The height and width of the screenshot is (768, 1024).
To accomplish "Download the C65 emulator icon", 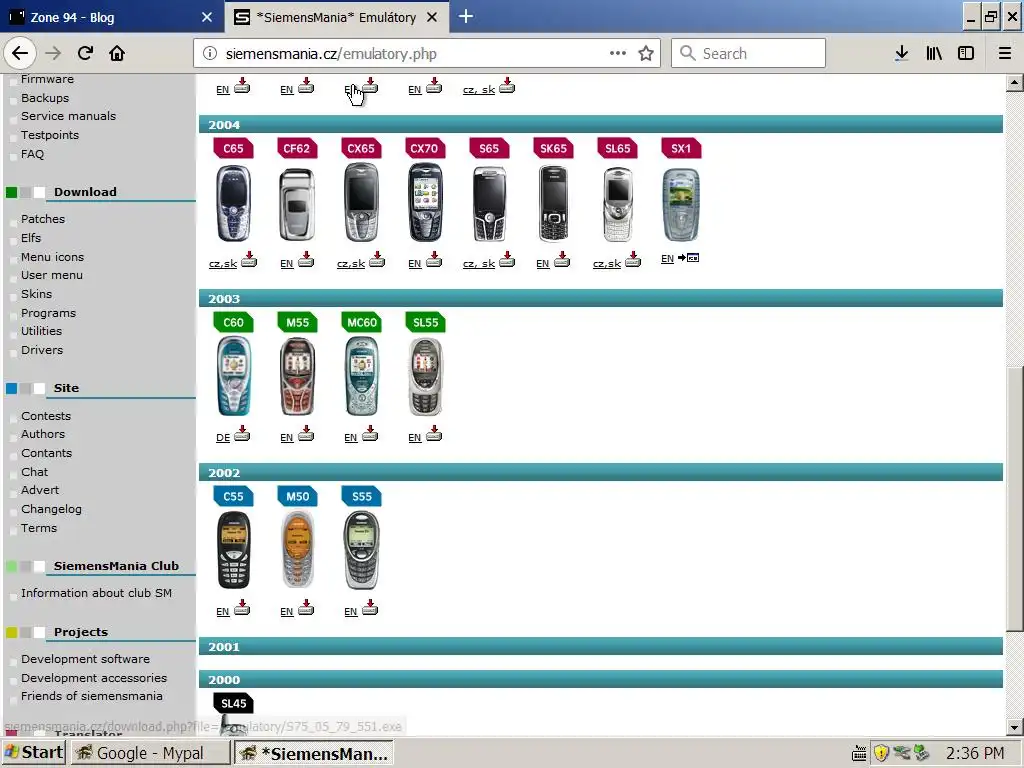I will click(249, 260).
